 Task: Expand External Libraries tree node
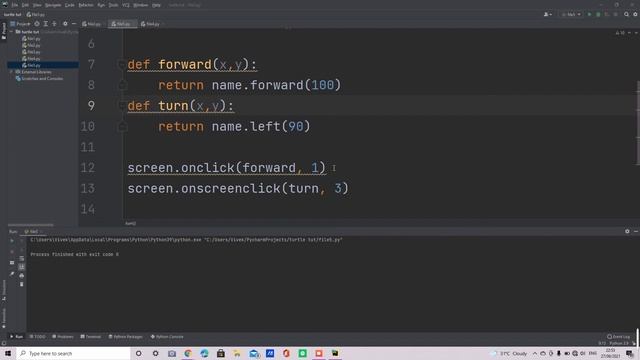11,72
